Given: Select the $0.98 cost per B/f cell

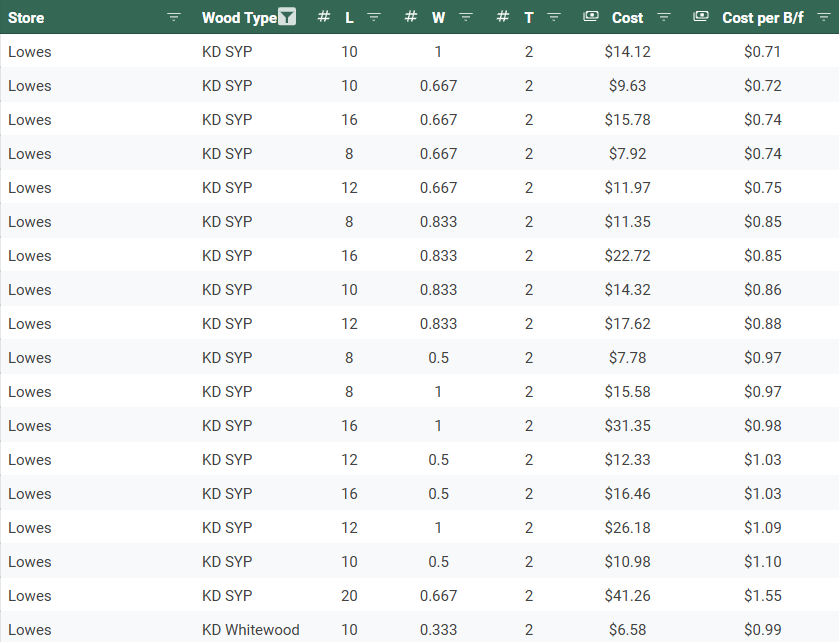Looking at the screenshot, I should [x=762, y=426].
